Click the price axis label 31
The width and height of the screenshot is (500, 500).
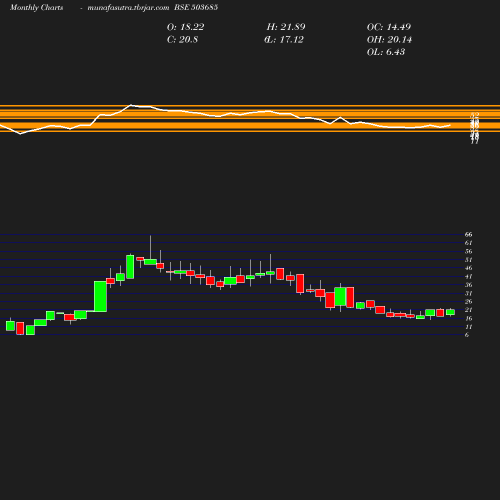[468, 293]
